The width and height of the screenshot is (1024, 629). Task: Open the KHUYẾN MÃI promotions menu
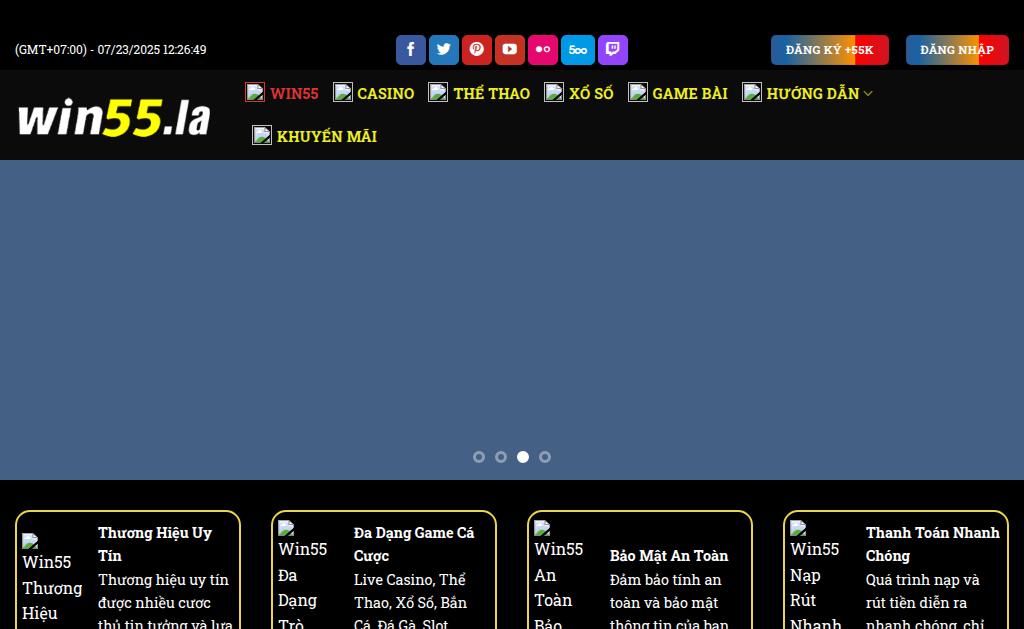point(327,136)
